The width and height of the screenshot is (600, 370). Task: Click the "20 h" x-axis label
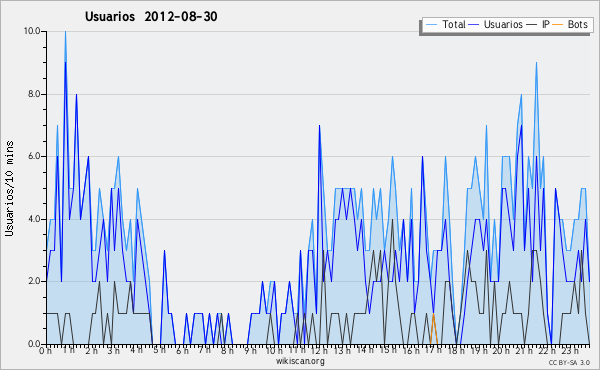(502, 351)
